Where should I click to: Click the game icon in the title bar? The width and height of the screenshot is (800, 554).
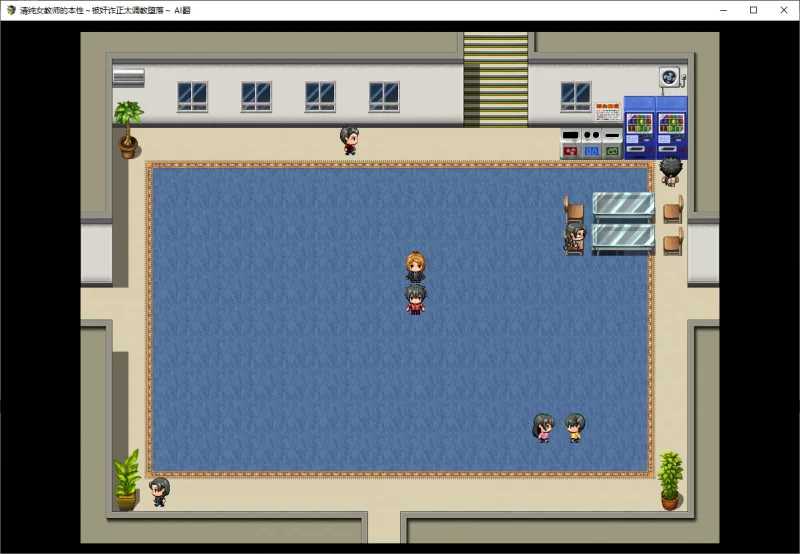[x=11, y=10]
